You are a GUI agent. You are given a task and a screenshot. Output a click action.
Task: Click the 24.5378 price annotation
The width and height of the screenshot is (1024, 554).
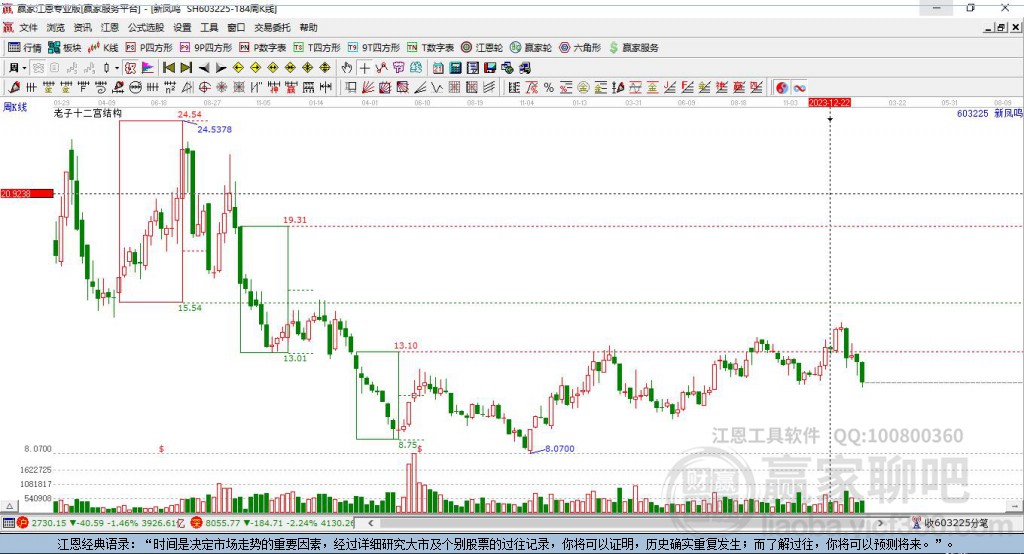point(214,129)
